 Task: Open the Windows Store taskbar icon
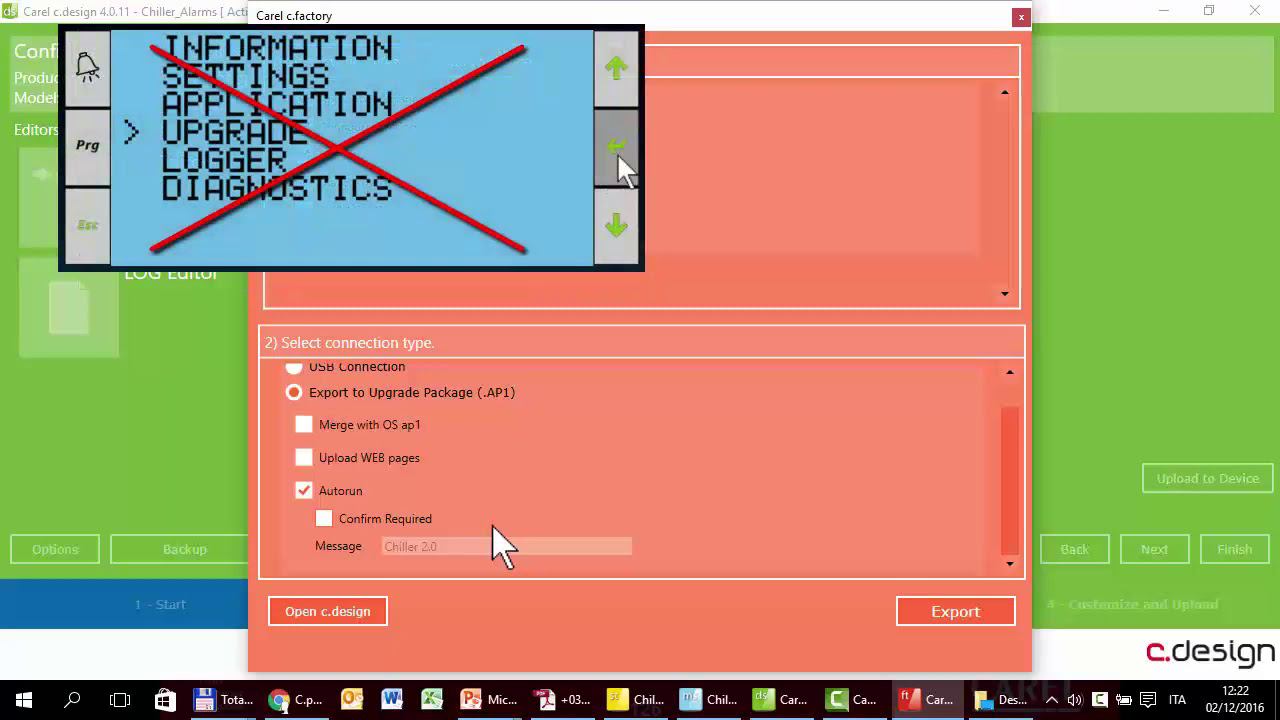click(x=165, y=700)
